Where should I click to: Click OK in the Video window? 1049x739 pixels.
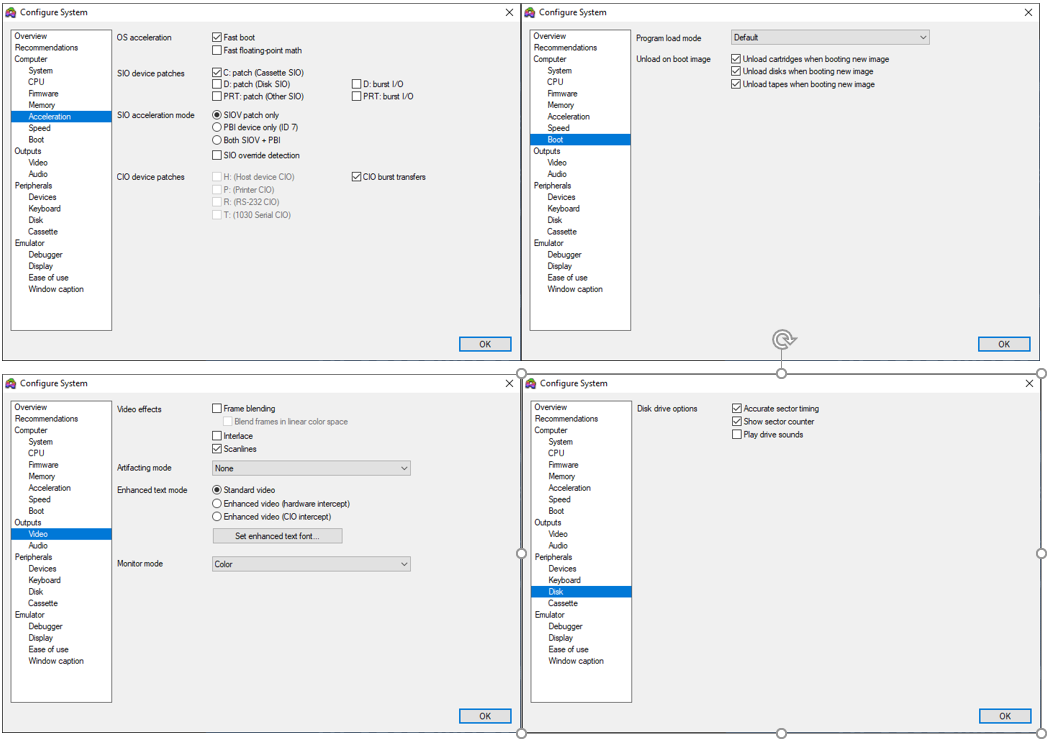(x=485, y=716)
